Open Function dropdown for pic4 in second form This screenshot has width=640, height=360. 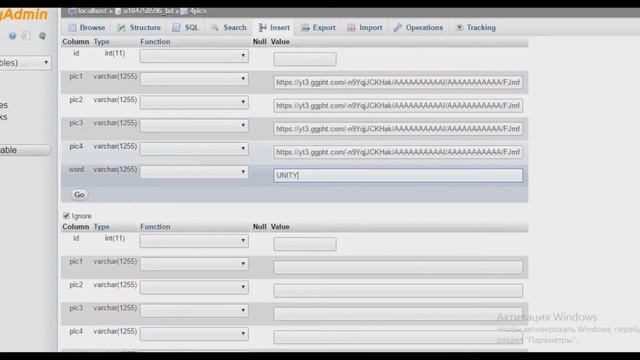coord(194,334)
